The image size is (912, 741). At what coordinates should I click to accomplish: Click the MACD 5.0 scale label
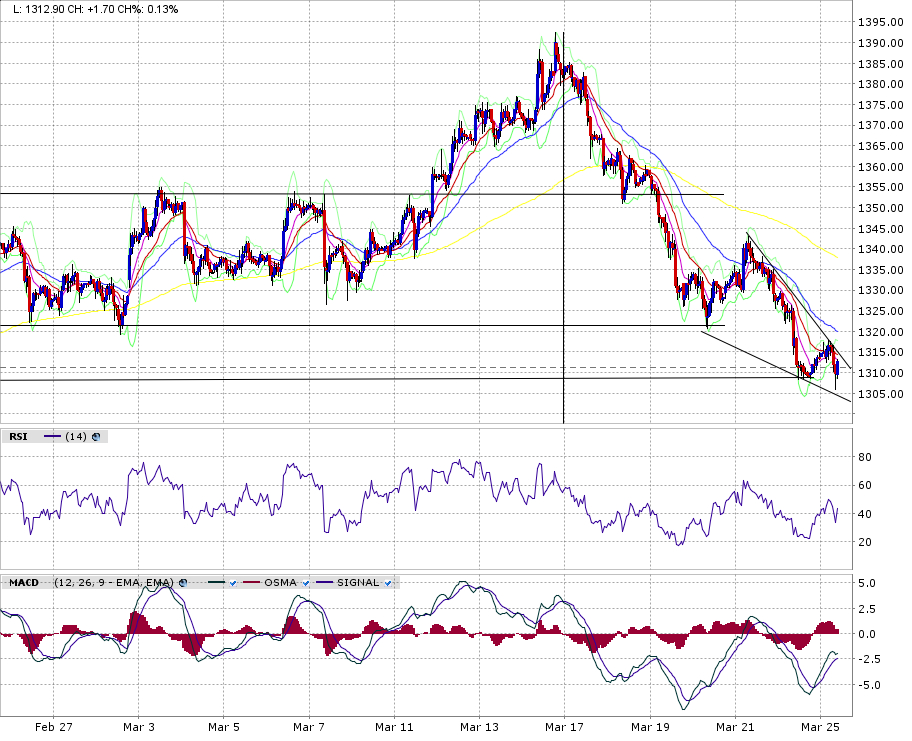(x=867, y=583)
